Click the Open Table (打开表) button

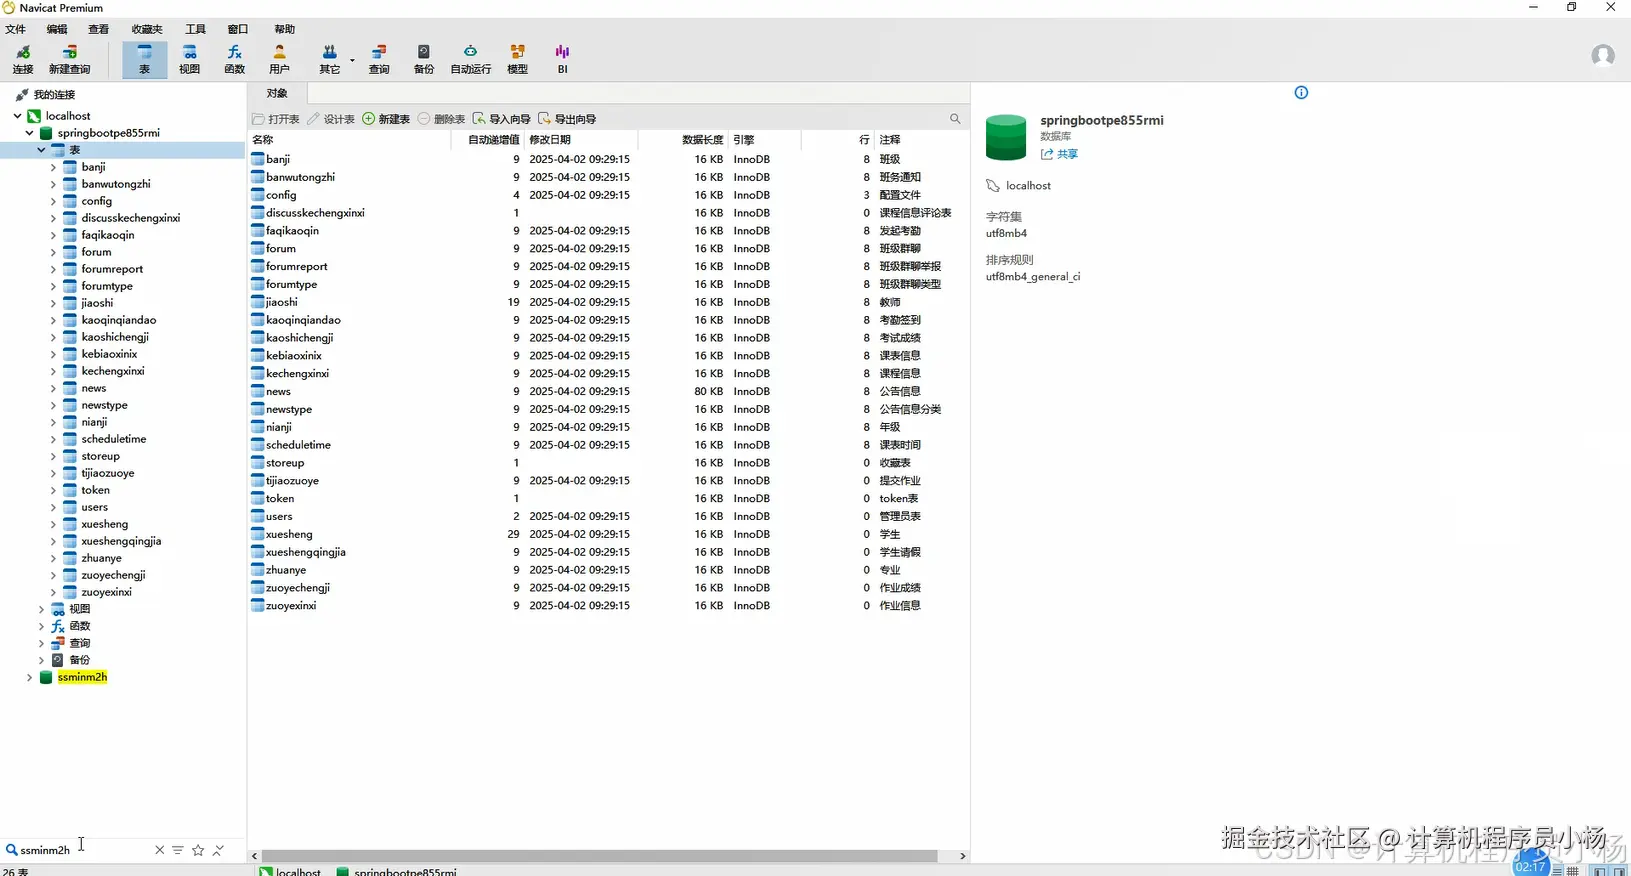point(276,119)
